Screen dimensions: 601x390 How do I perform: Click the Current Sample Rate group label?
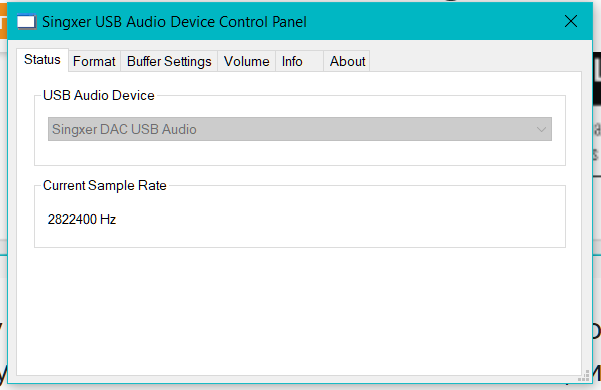(105, 185)
